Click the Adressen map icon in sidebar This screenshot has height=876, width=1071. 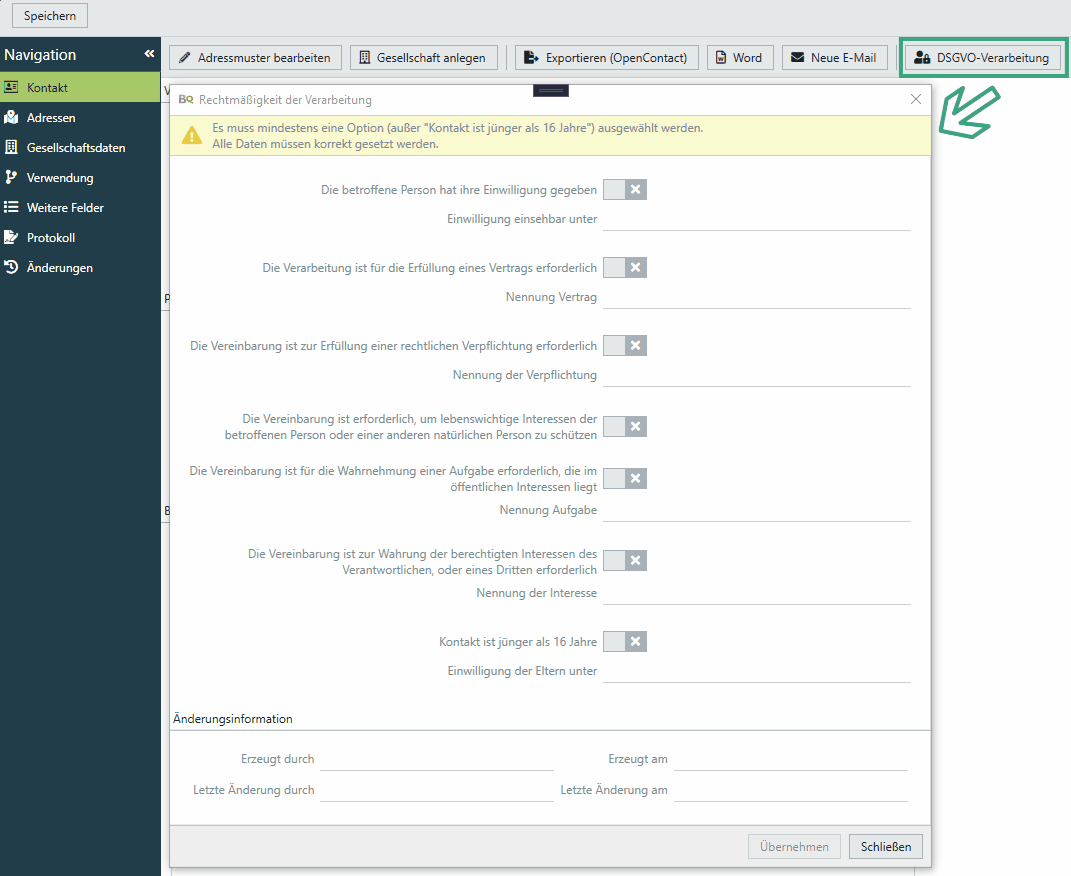coord(11,118)
